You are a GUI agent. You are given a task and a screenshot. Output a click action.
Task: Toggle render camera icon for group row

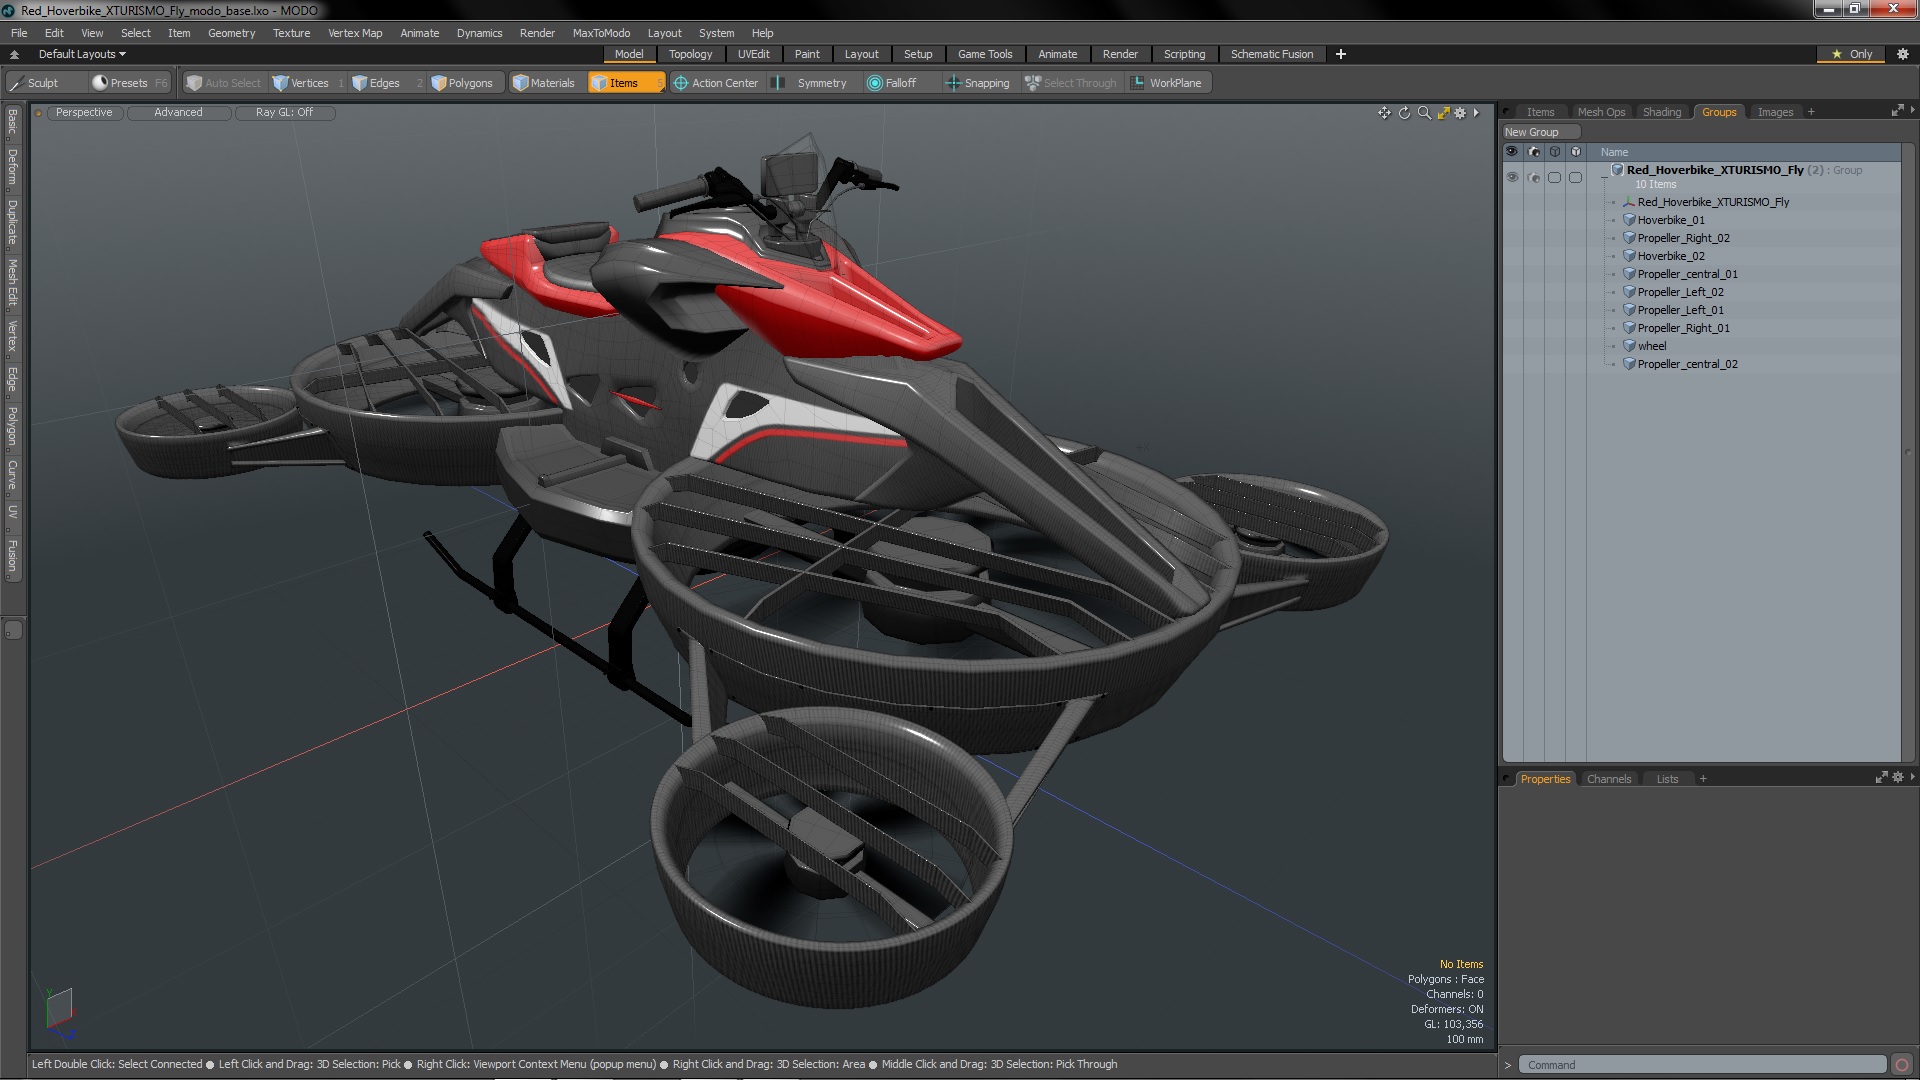(1534, 177)
